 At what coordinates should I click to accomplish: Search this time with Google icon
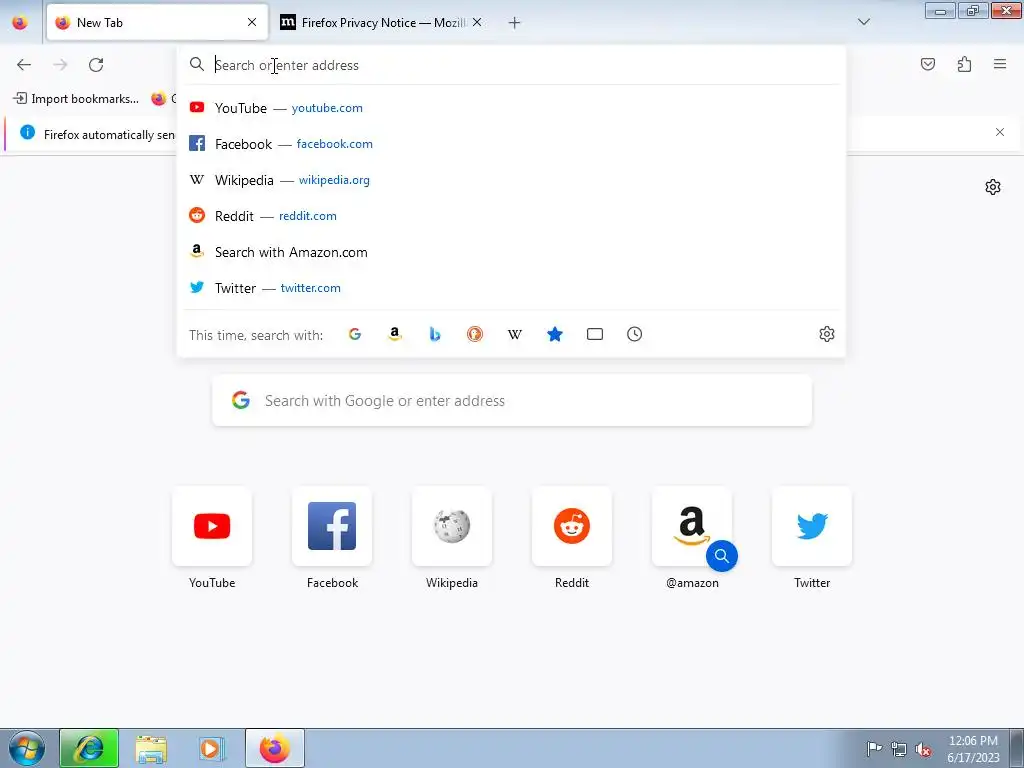(355, 334)
